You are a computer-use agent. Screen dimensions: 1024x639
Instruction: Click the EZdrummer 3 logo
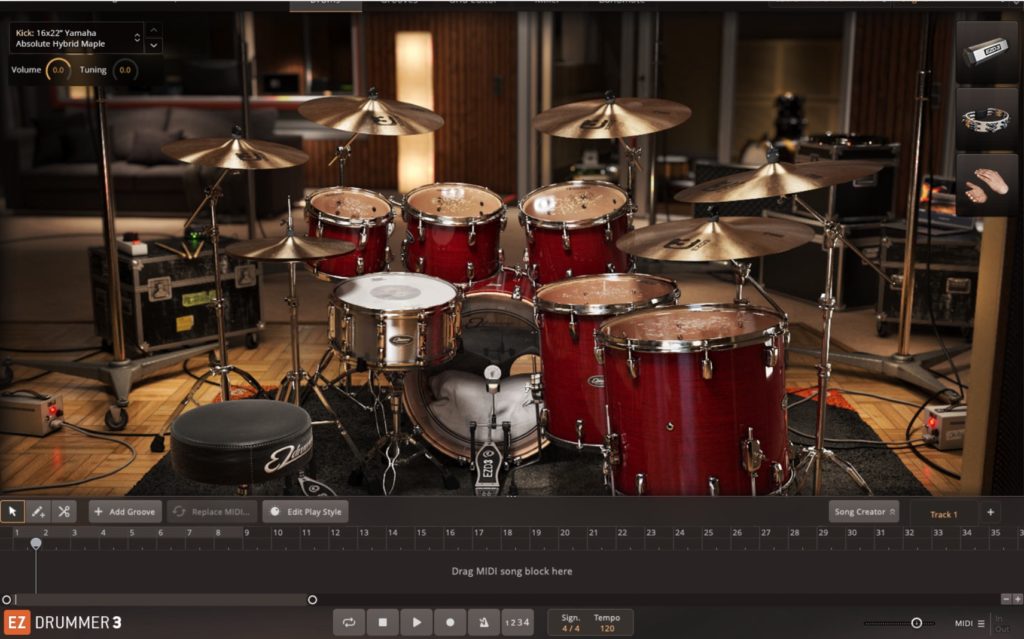[x=63, y=623]
